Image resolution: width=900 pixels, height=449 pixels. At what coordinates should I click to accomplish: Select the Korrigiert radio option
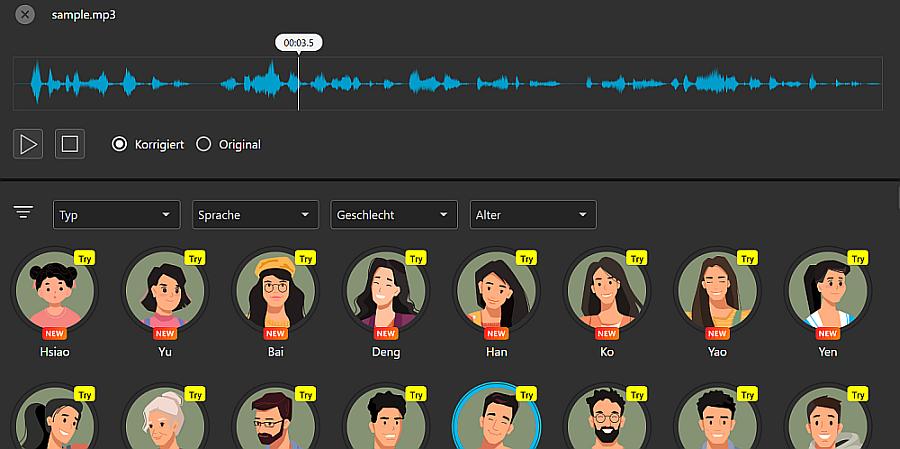click(x=120, y=144)
